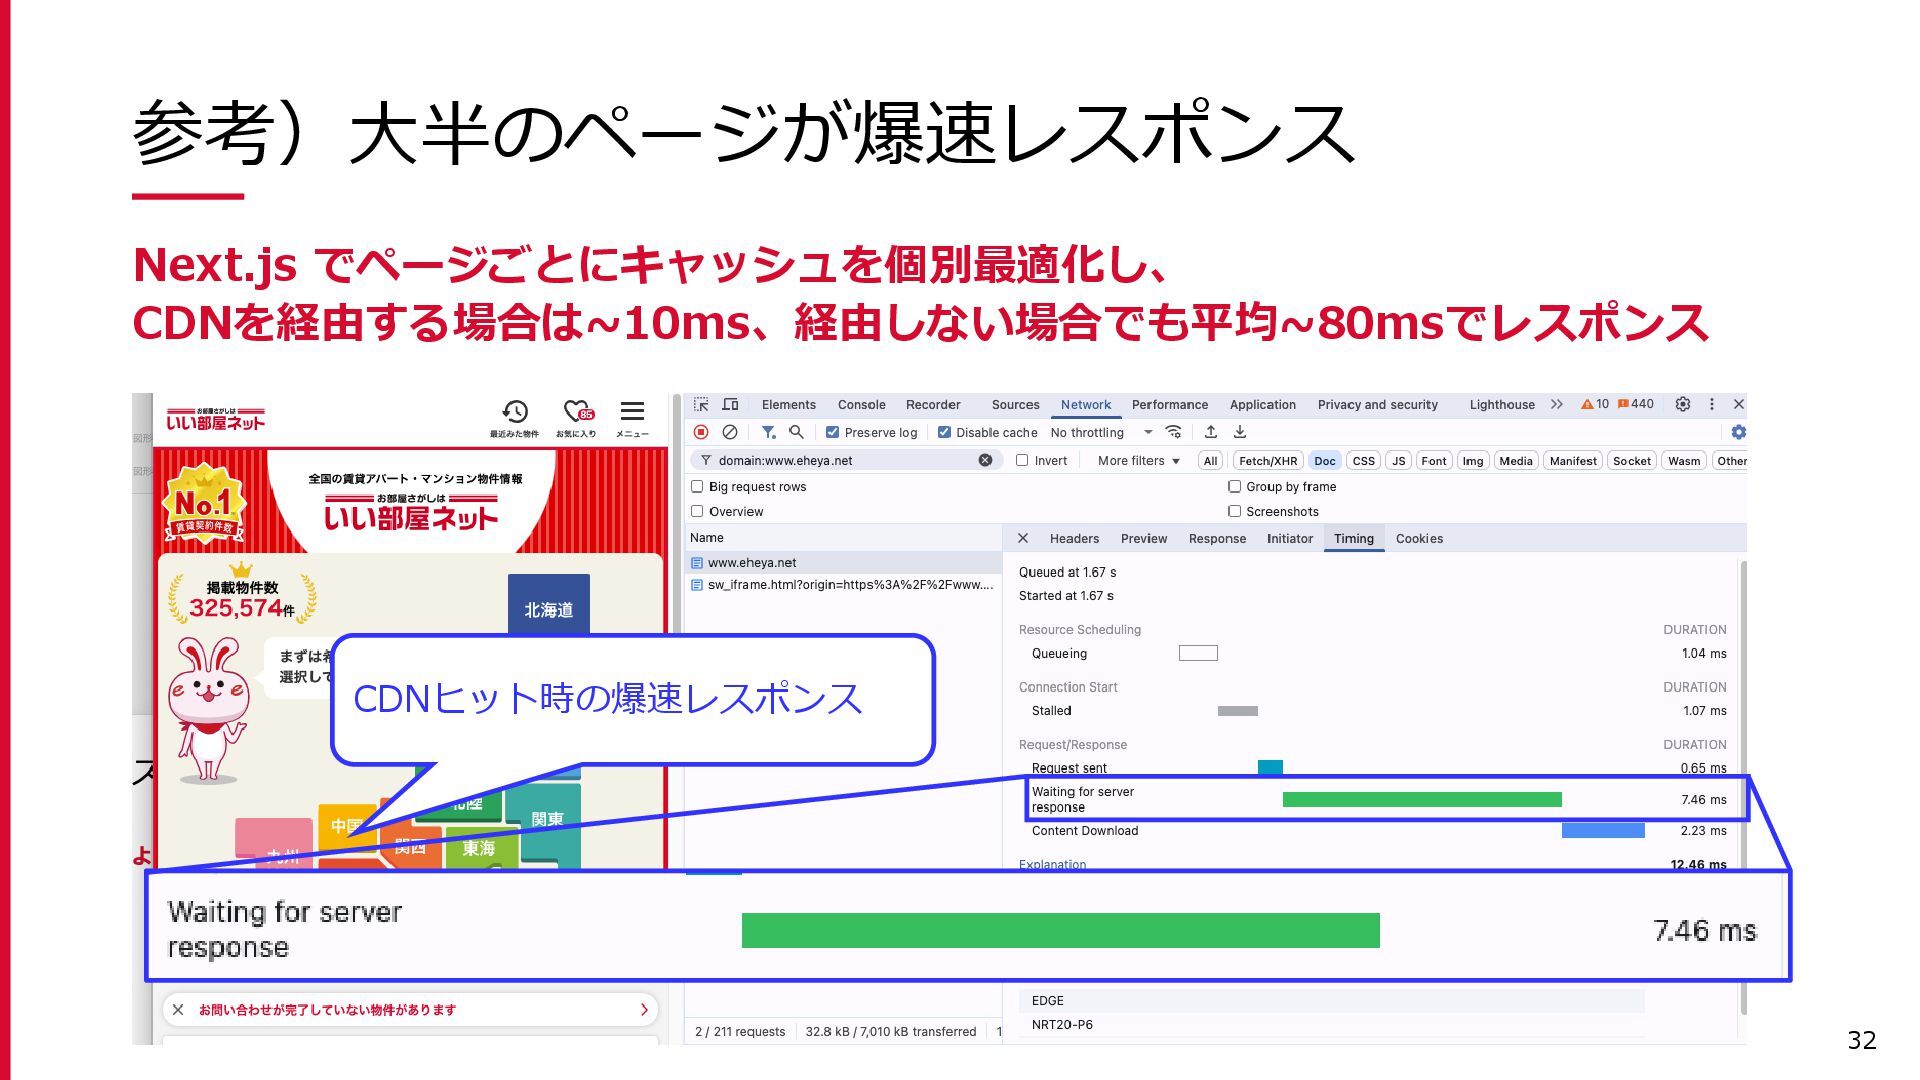Open DevTools three-dot customize menu
1920x1080 pixels.
pyautogui.click(x=1712, y=404)
